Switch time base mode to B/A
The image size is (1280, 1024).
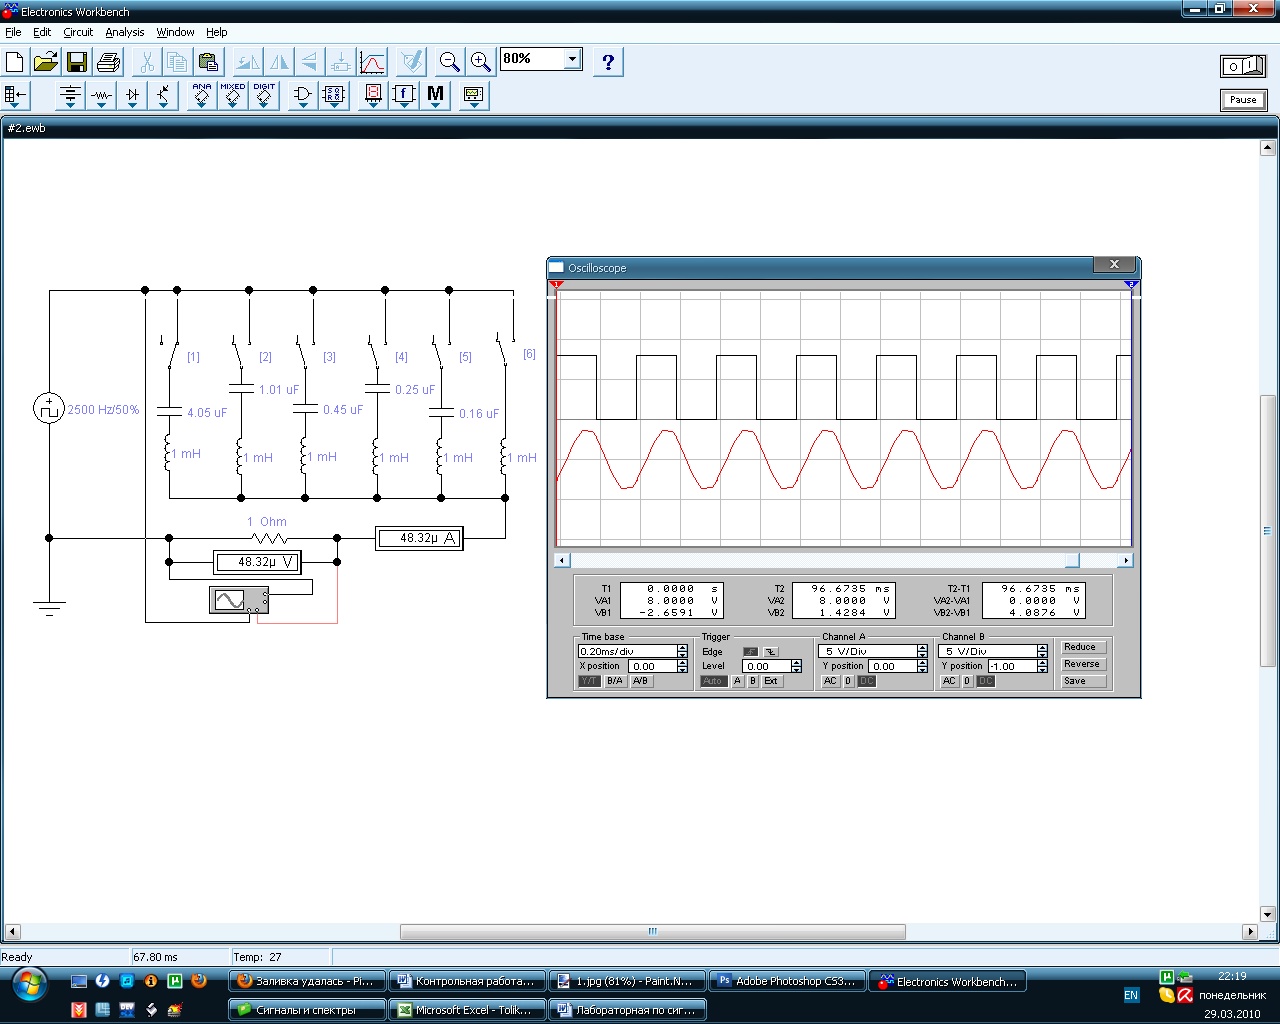tap(614, 681)
